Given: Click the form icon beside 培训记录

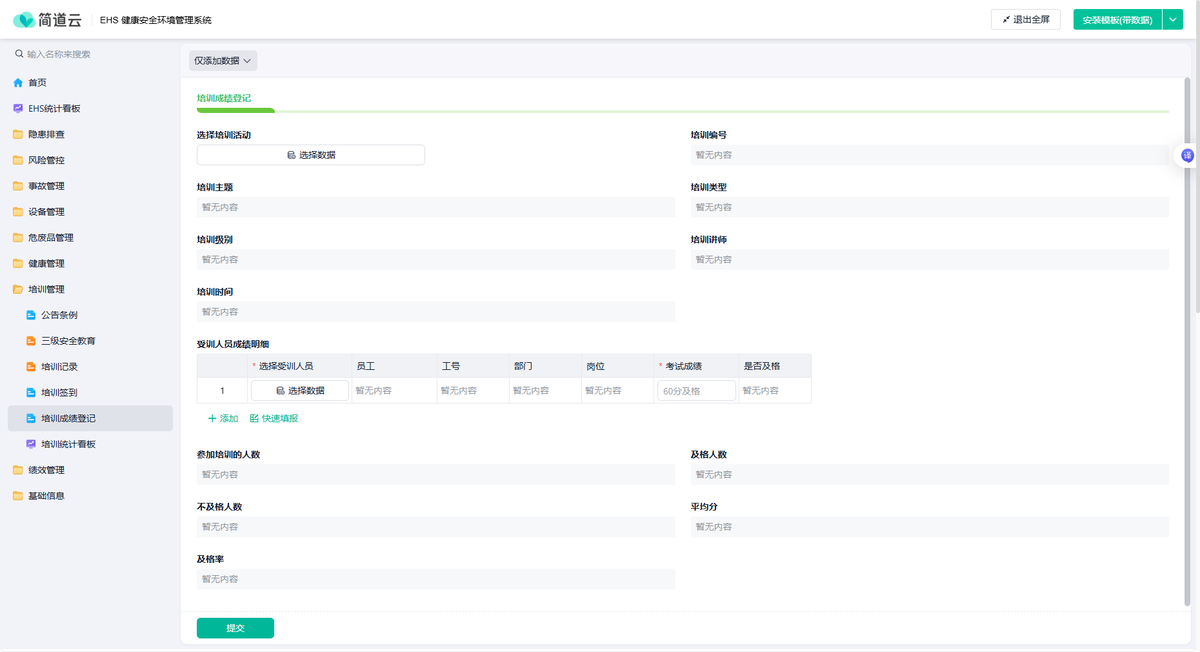Looking at the screenshot, I should point(31,367).
